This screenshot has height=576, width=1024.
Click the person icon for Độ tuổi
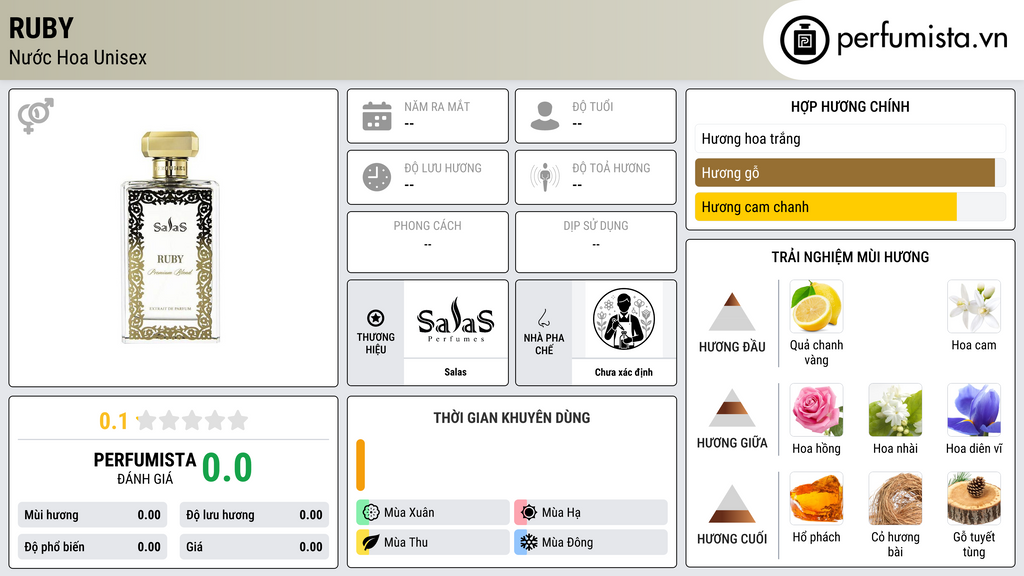(545, 116)
